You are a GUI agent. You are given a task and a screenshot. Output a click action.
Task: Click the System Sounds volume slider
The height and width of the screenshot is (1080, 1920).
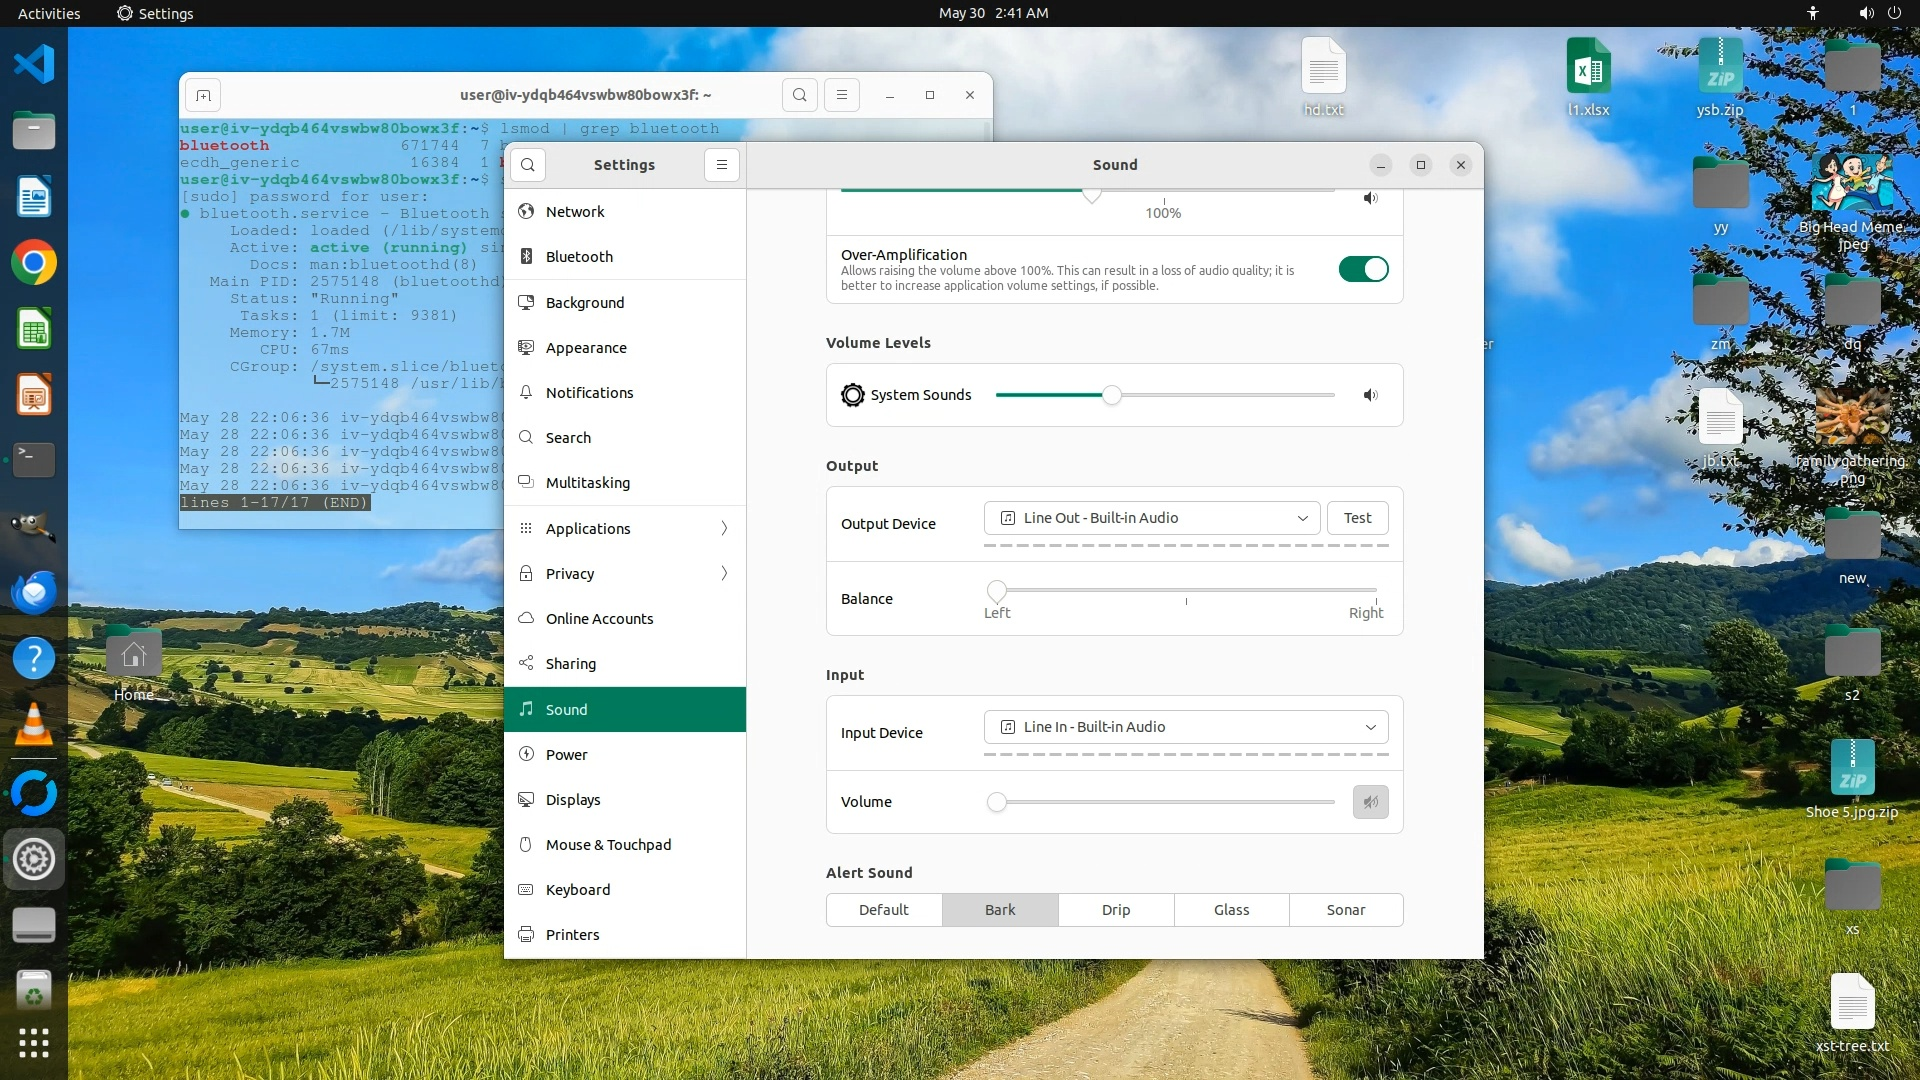[1111, 395]
